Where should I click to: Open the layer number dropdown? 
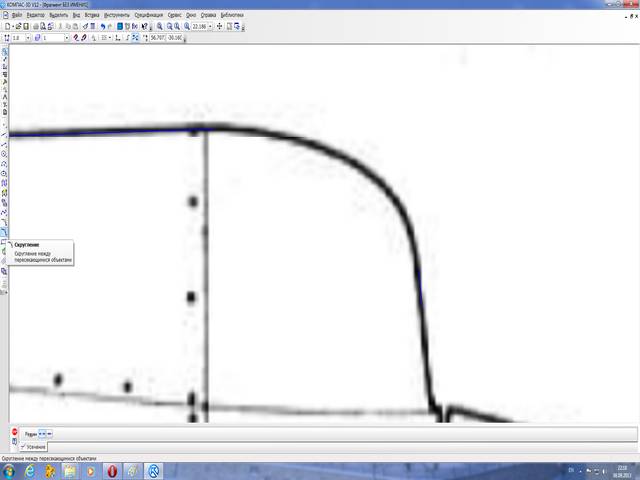point(66,38)
